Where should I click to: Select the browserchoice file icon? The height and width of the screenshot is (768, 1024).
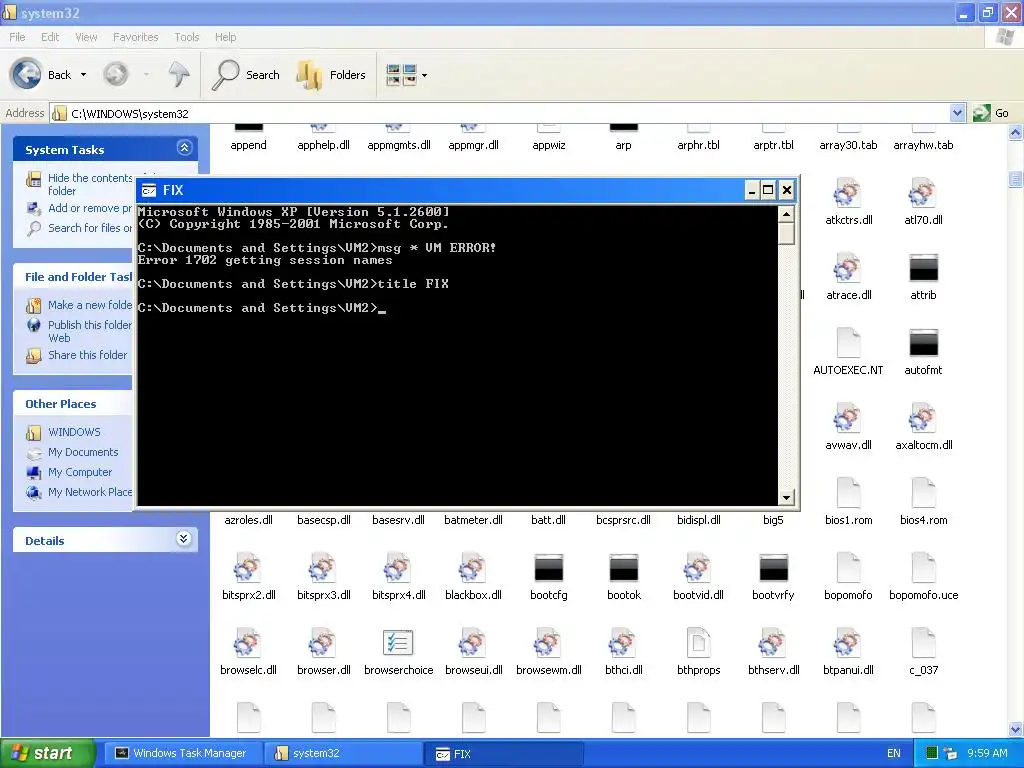click(x=398, y=643)
